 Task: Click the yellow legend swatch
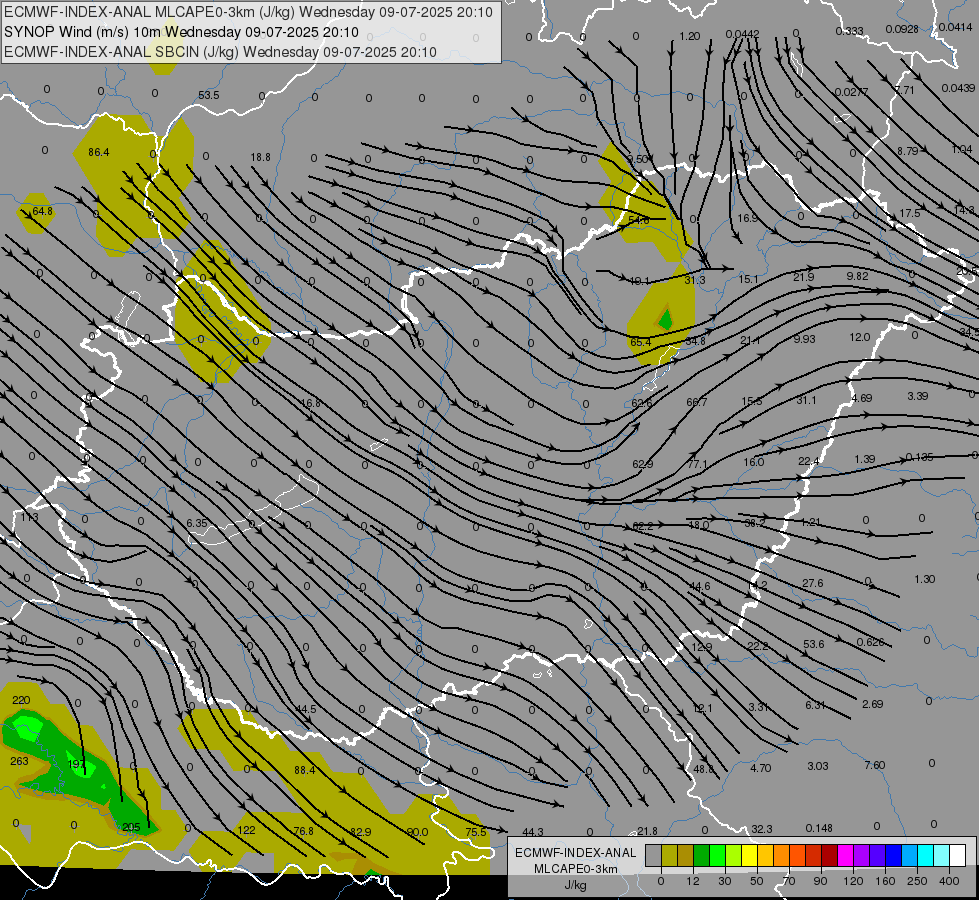coord(749,855)
